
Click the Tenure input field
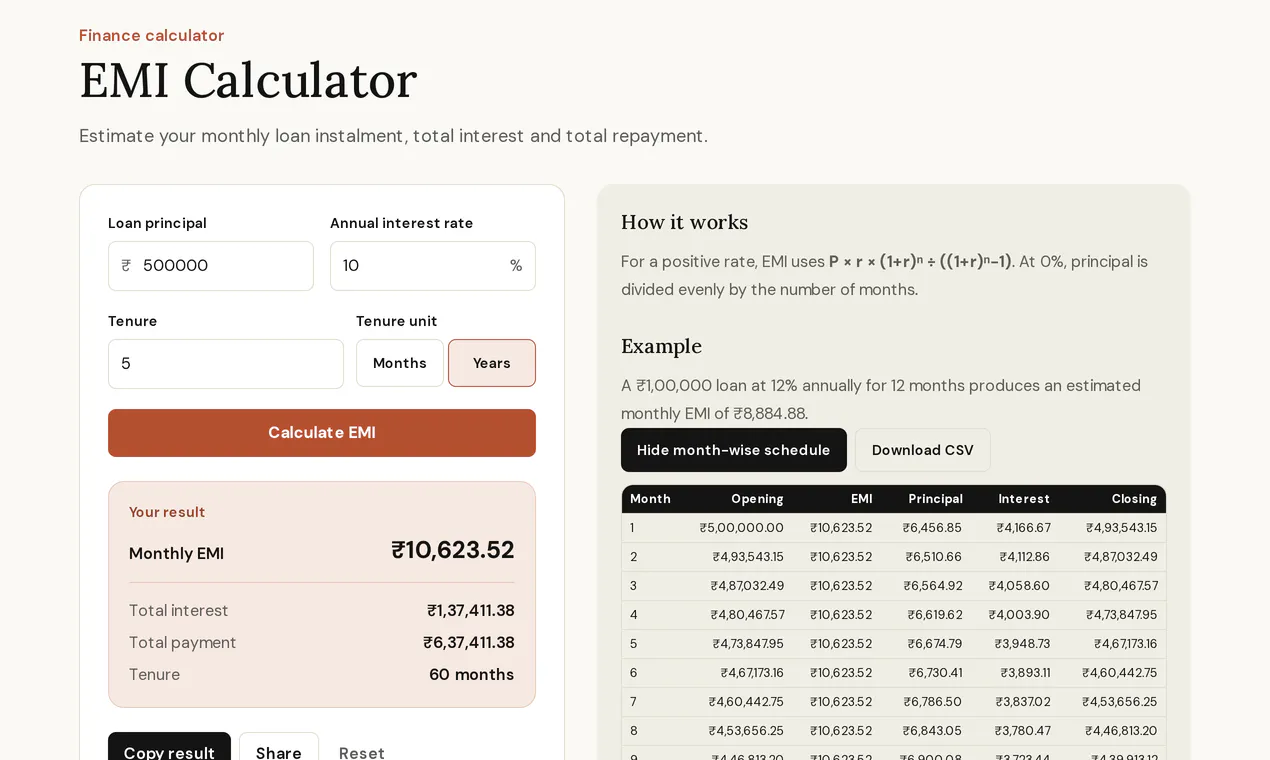click(226, 364)
